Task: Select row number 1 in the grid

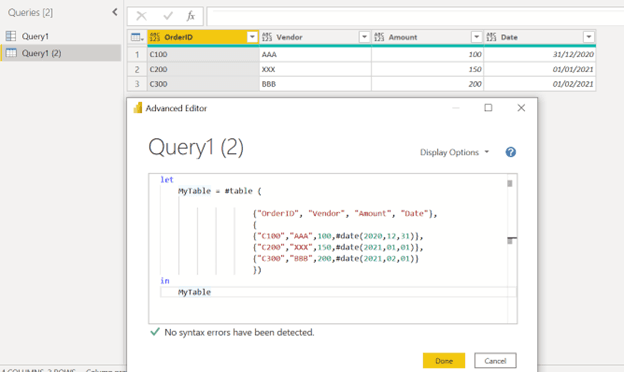Action: point(137,55)
